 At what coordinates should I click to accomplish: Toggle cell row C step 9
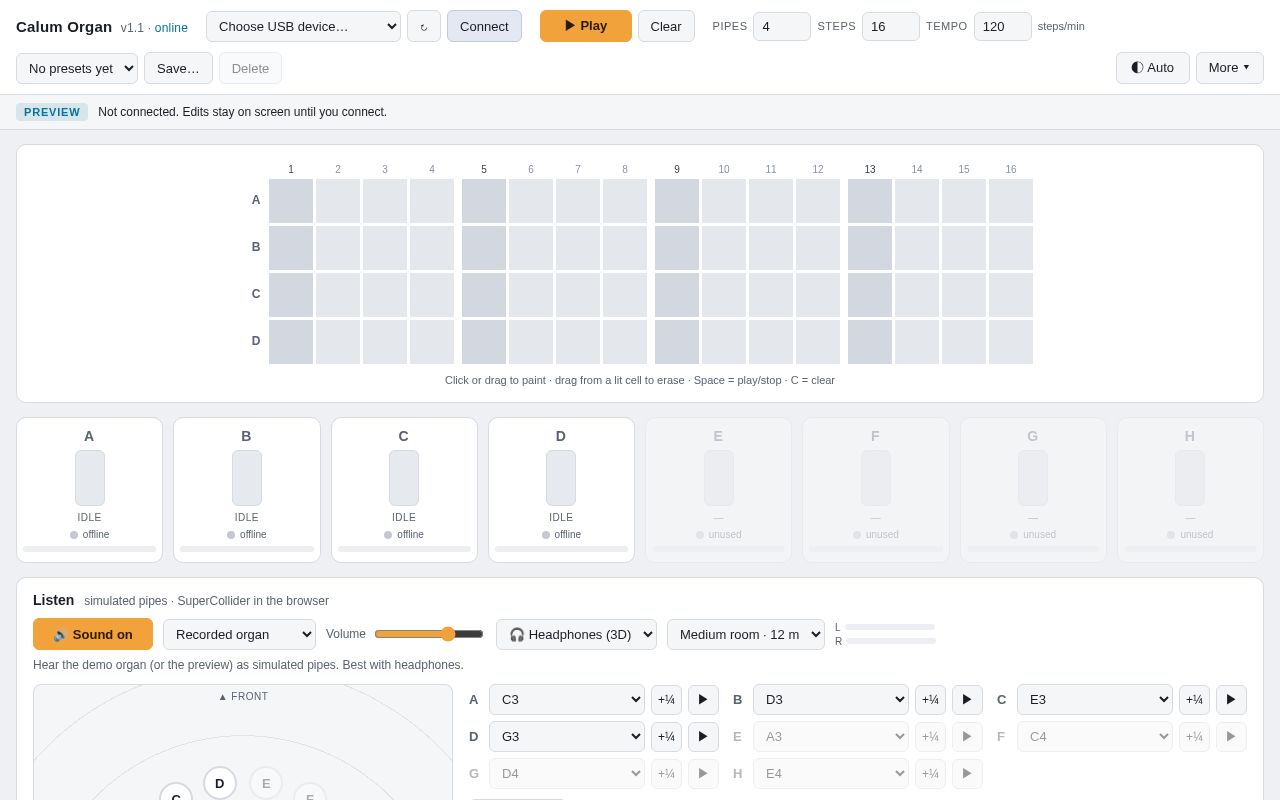(677, 295)
